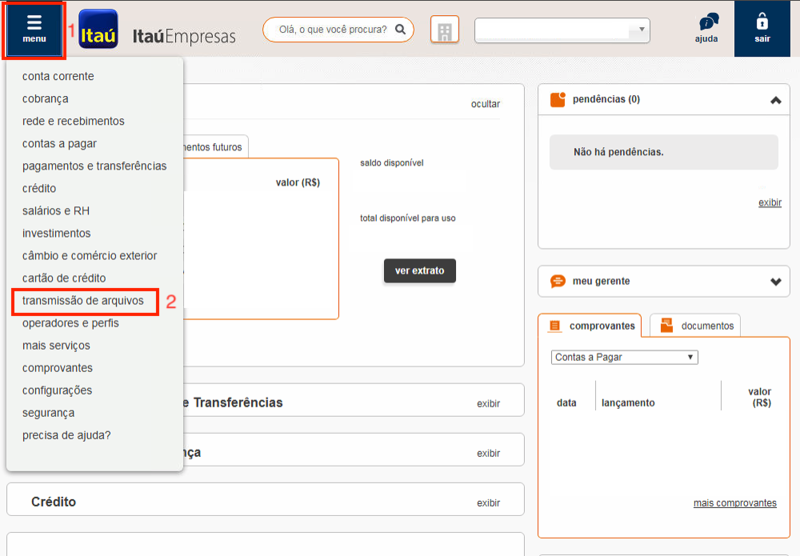This screenshot has height=556, width=800.
Task: Open ajuda help icon
Action: coord(707,29)
